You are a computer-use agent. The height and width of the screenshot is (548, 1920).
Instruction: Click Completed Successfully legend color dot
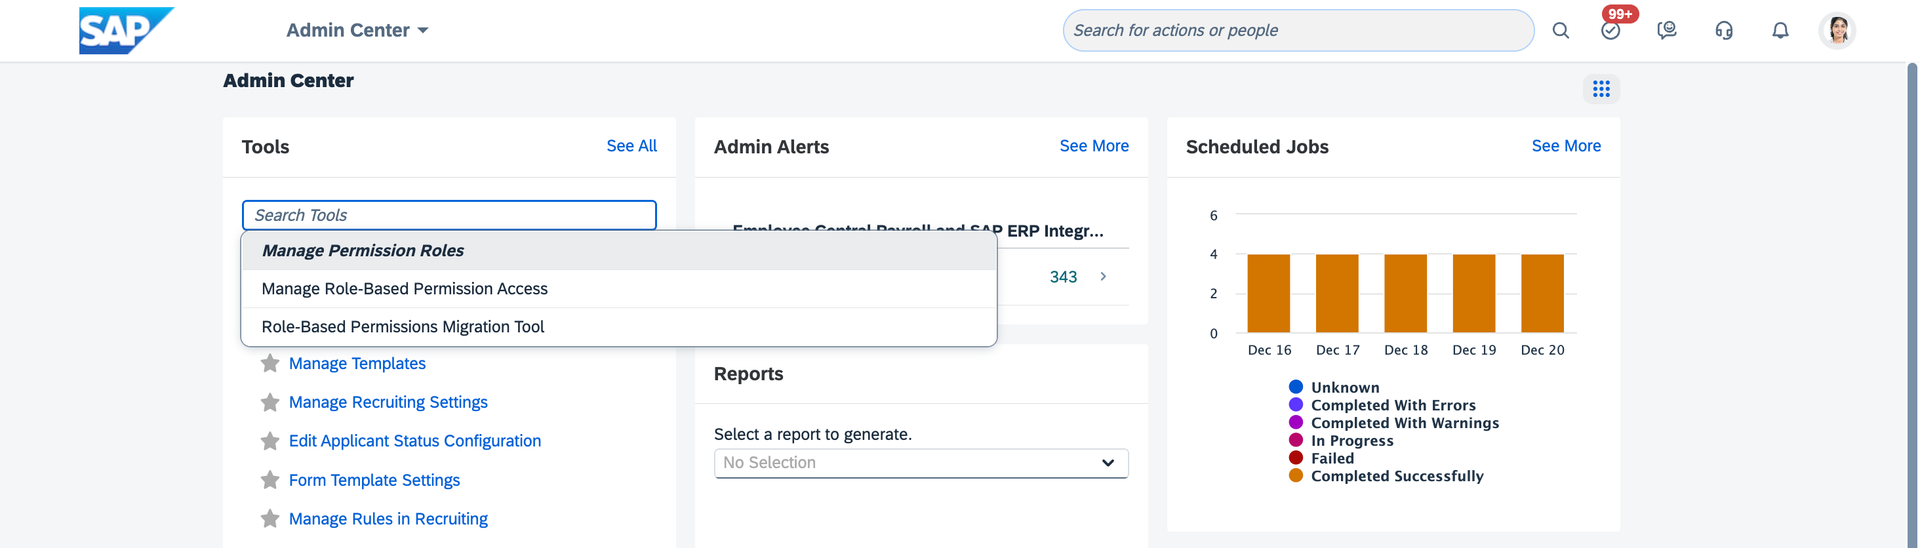pyautogui.click(x=1296, y=476)
